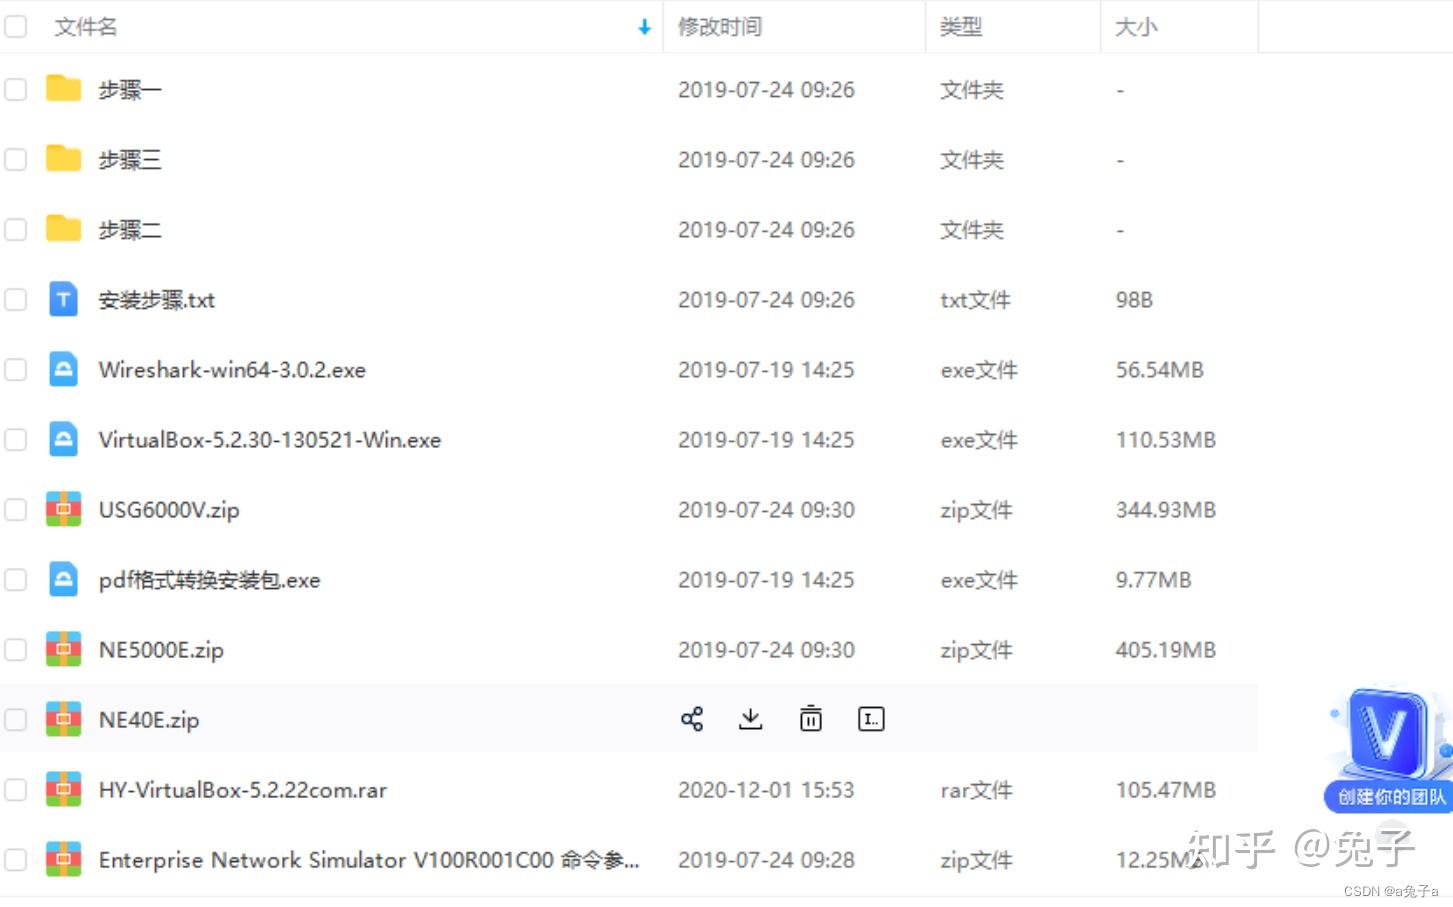Click the exe icon of Wireshark-win64-3.0.2.exe

pyautogui.click(x=63, y=369)
